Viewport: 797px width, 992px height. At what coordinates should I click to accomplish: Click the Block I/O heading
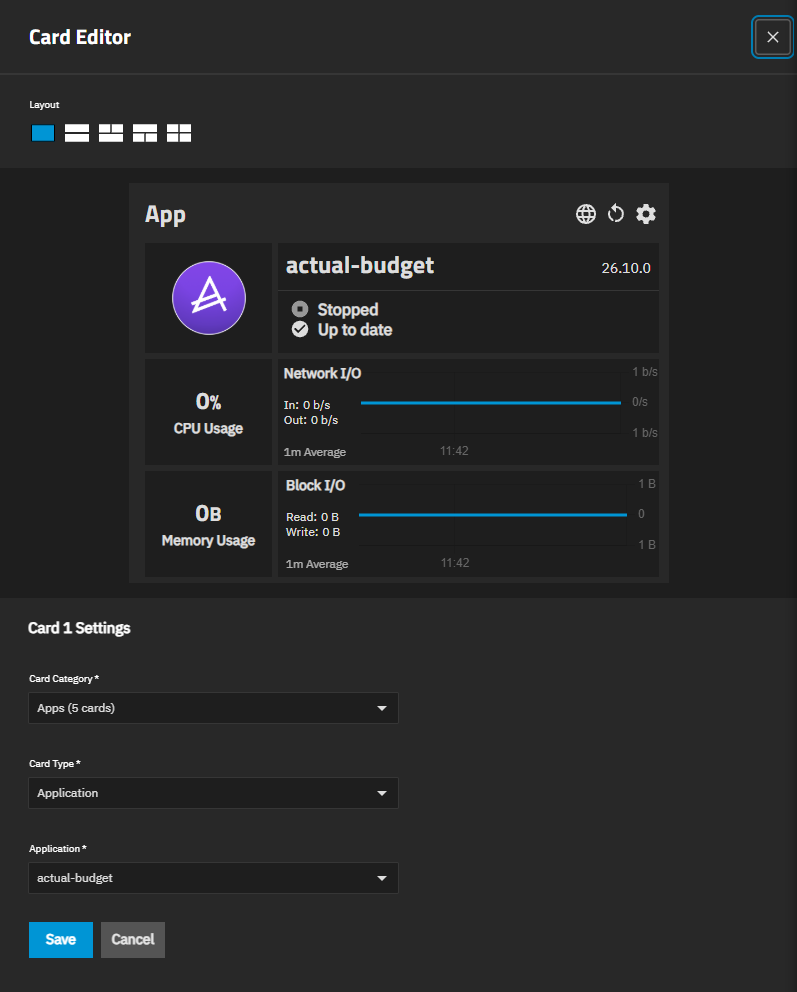(316, 485)
